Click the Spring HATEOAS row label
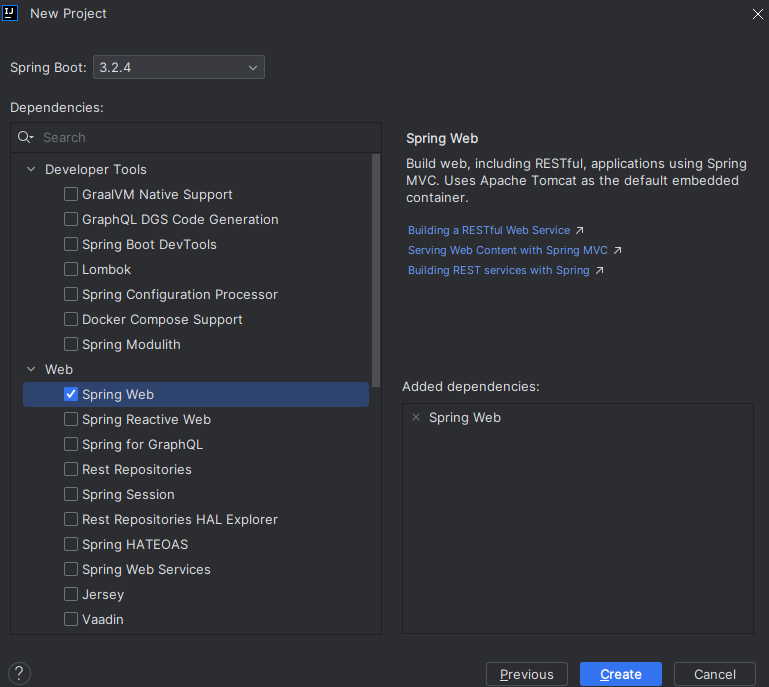This screenshot has height=687, width=769. click(x=135, y=544)
